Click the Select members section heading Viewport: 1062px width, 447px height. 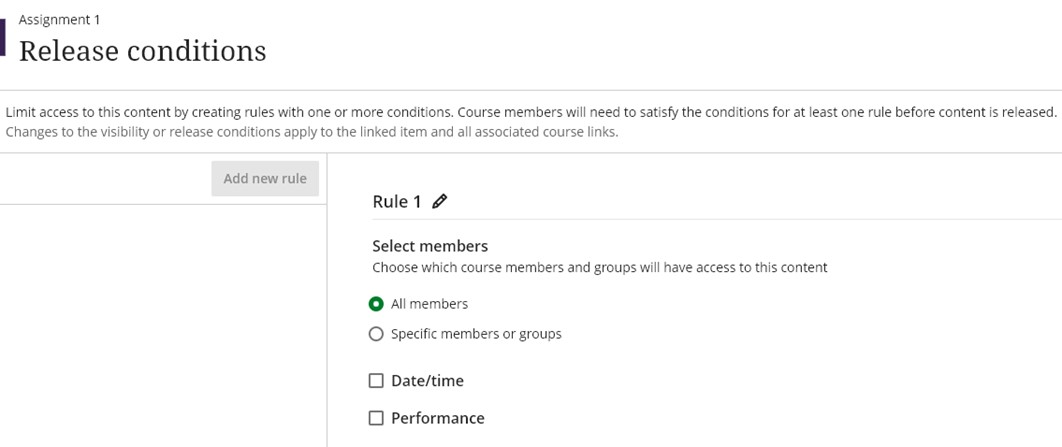(x=430, y=245)
